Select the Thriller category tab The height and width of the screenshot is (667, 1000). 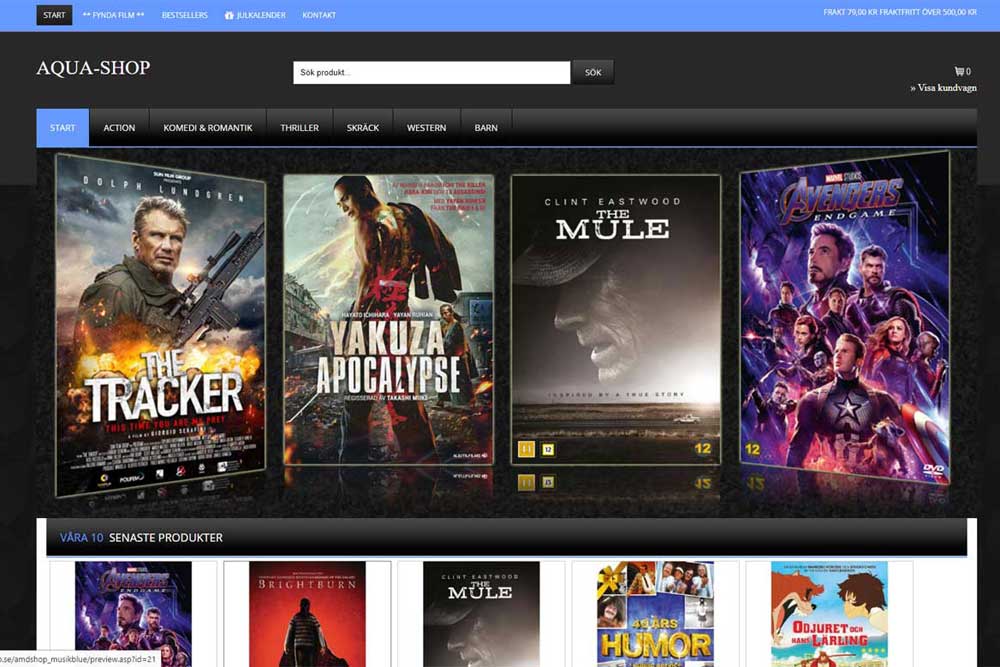tap(300, 128)
